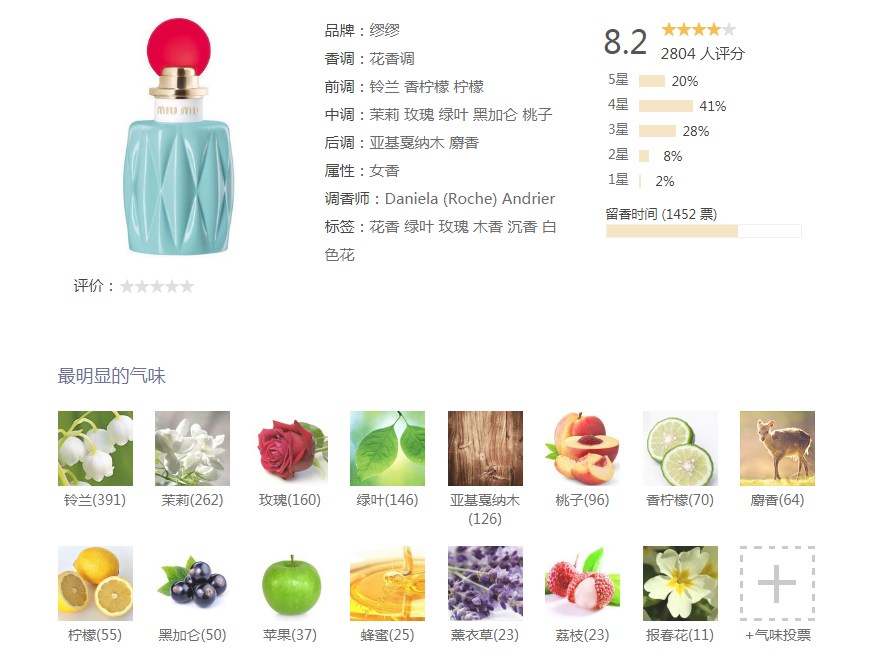Open the brand link 缪缪
This screenshot has height=670, width=876.
(384, 30)
